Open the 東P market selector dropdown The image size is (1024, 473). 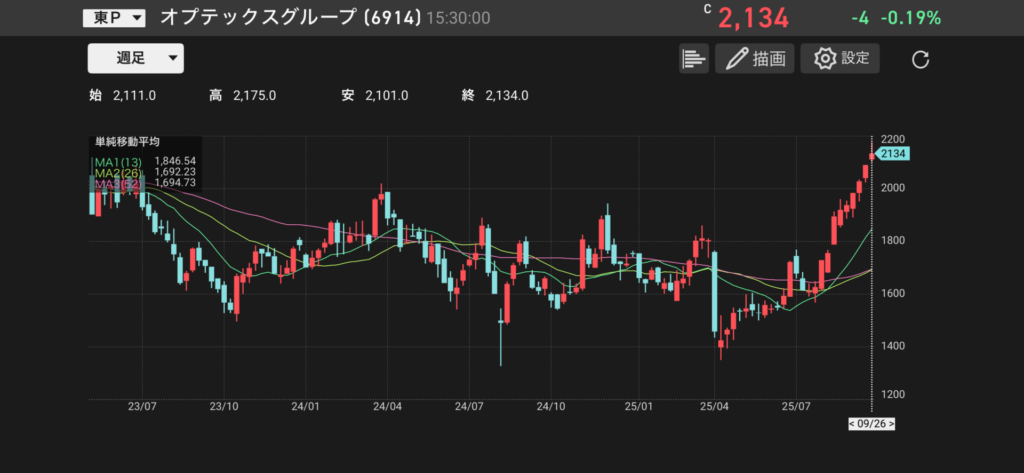coord(113,18)
